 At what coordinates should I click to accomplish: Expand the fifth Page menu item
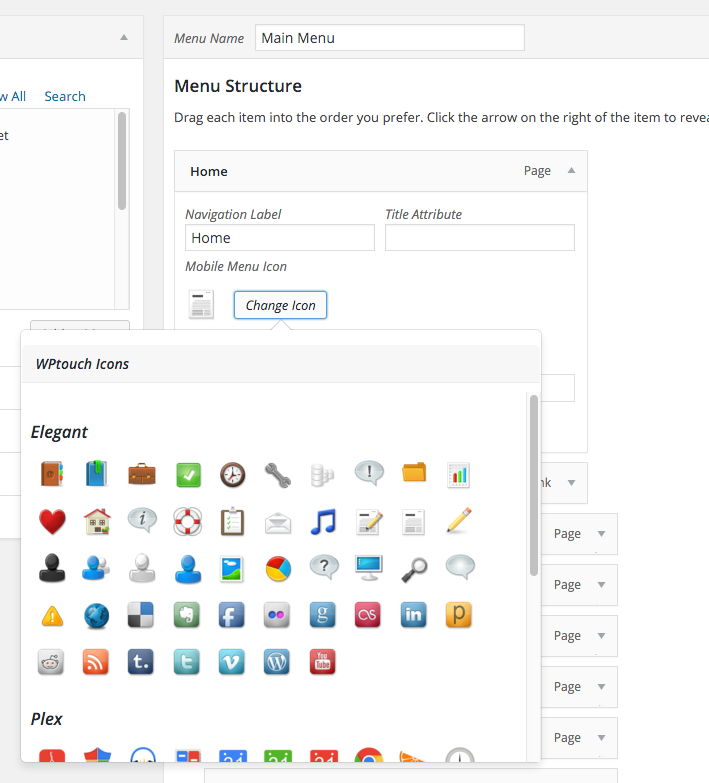pos(601,738)
